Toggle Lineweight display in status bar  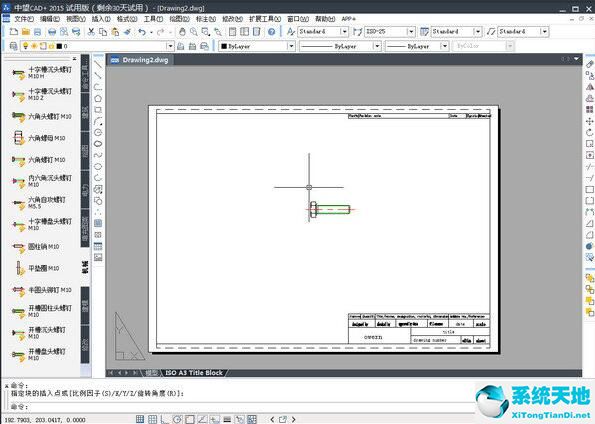point(227,419)
